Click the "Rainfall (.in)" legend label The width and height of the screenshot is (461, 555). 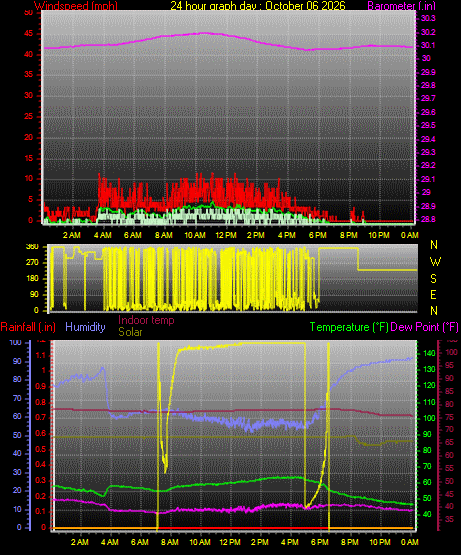[x=28, y=327]
